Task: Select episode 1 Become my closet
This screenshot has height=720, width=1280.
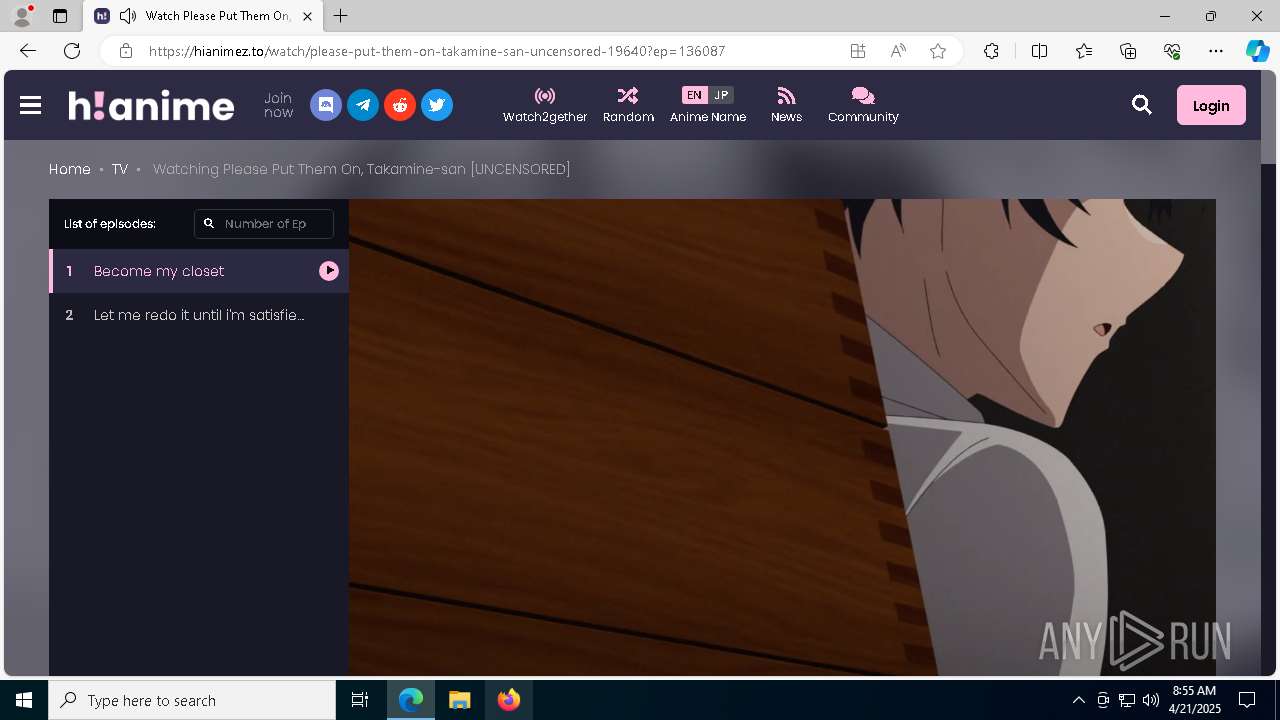Action: pos(199,271)
